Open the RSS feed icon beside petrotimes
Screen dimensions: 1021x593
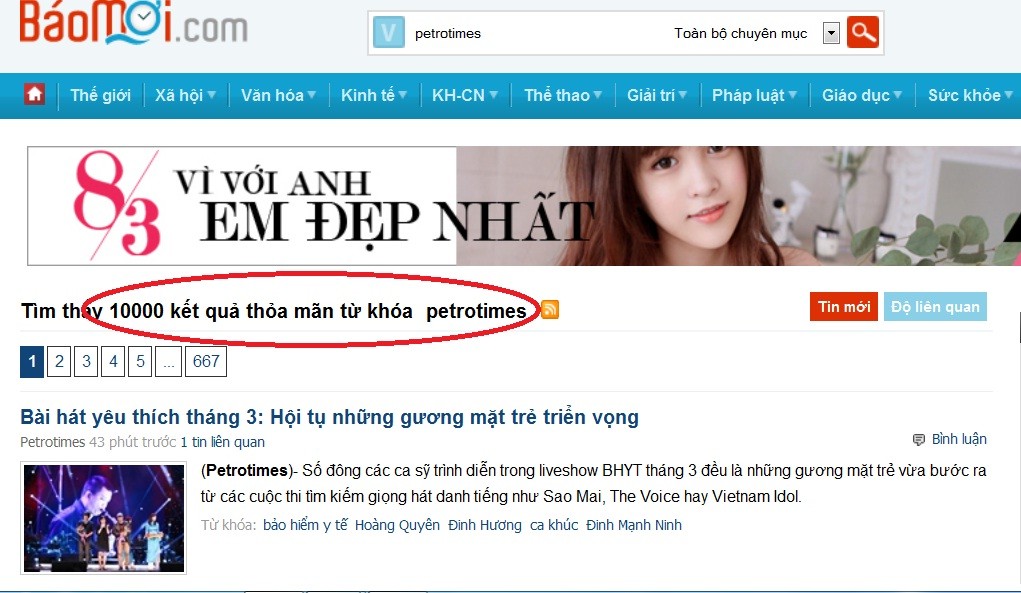tap(550, 310)
